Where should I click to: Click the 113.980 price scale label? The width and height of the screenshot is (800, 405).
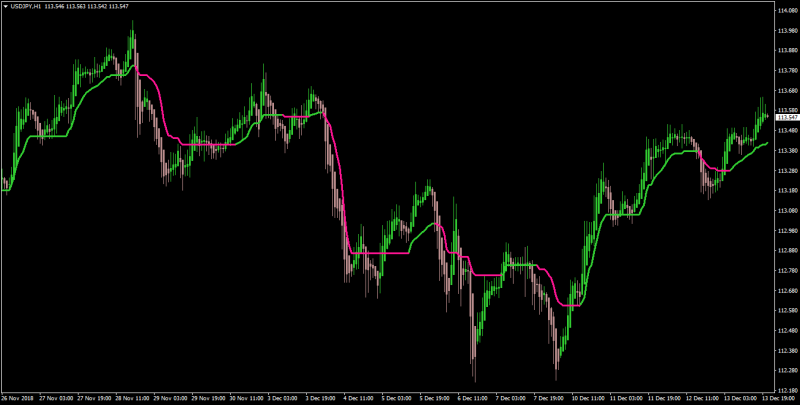coord(788,30)
